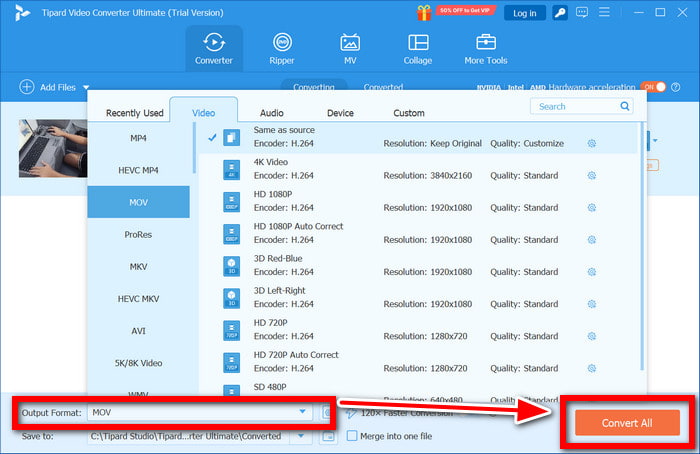Toggle hardware acceleration switch

[x=653, y=87]
